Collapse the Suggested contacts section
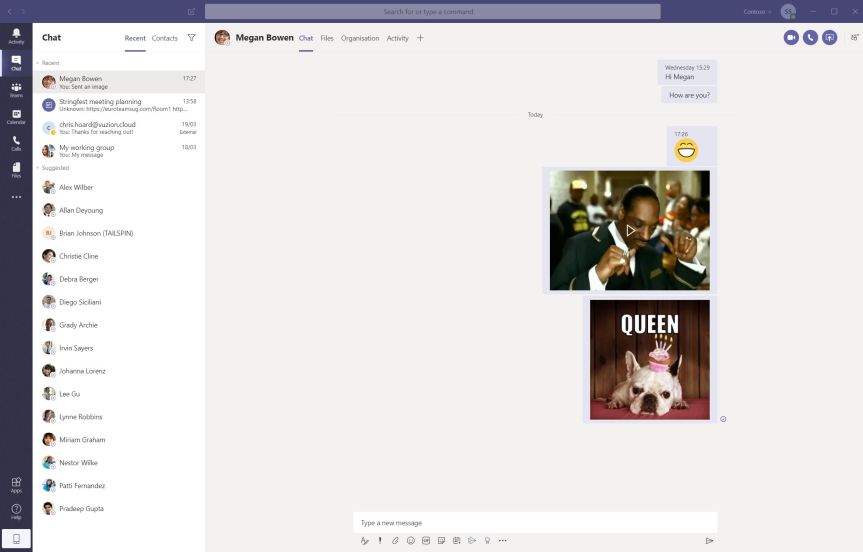 38,168
